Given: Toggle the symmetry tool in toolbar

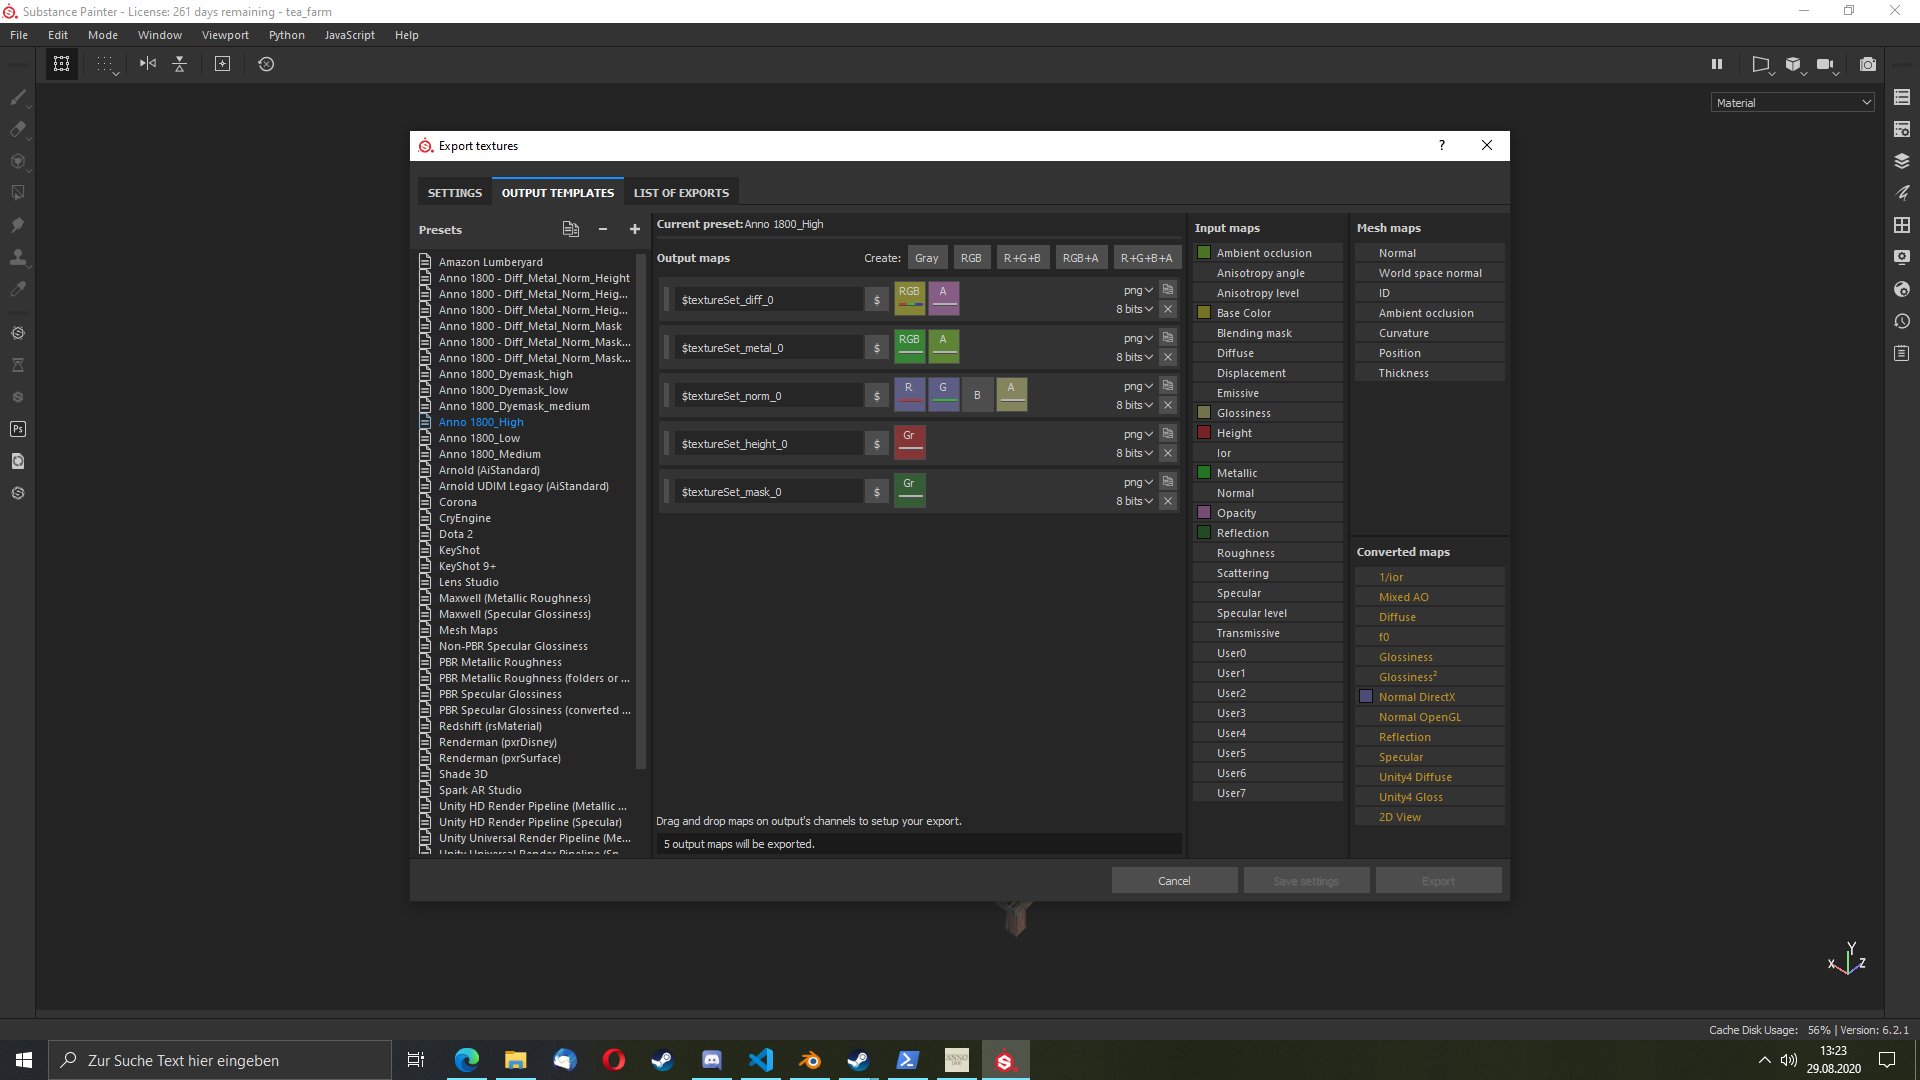Looking at the screenshot, I should (148, 64).
